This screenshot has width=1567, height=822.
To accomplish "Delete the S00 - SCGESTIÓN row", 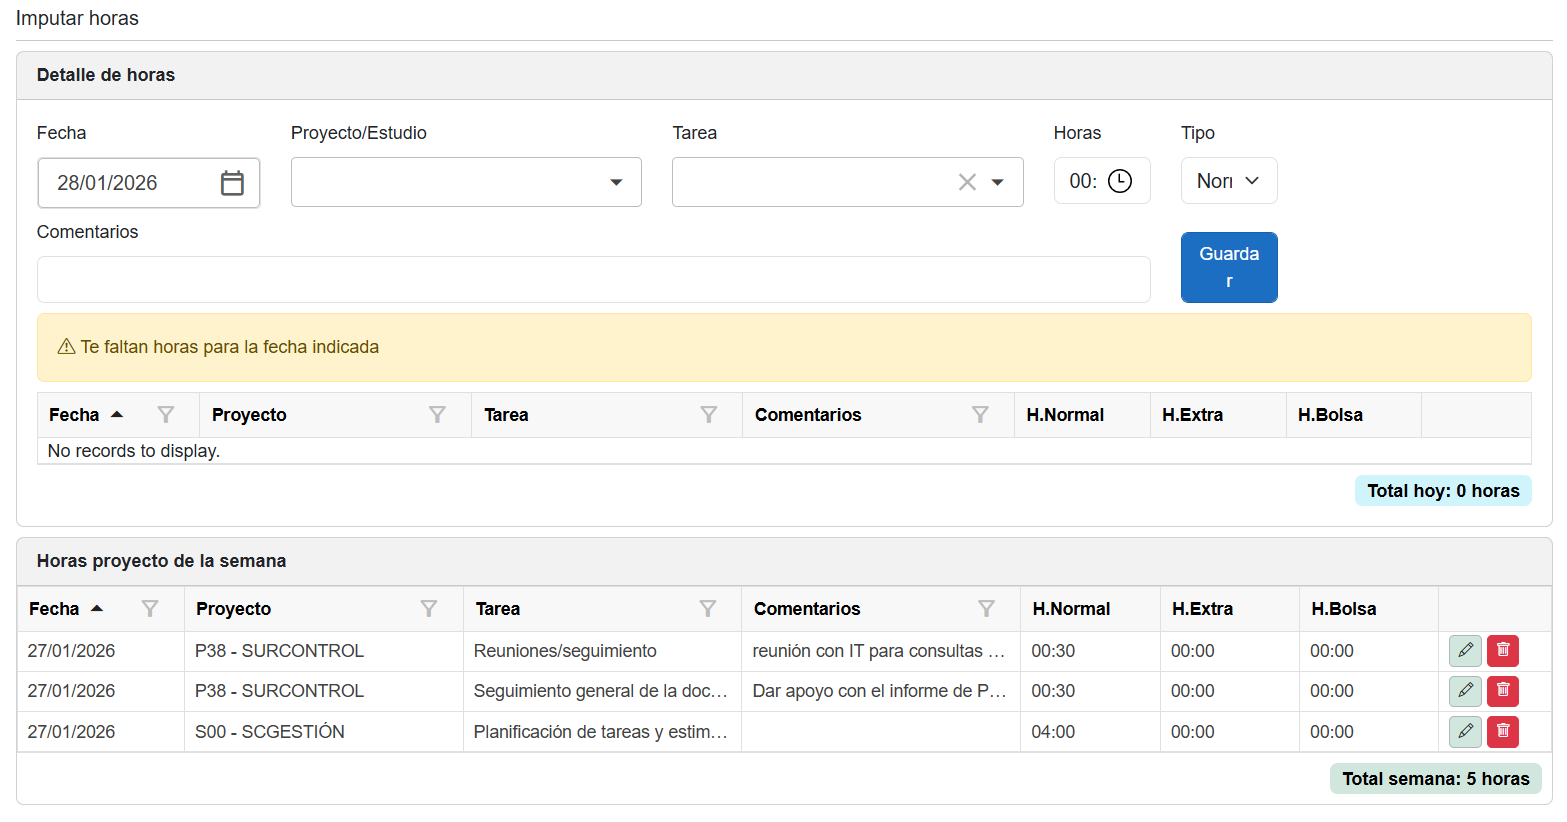I will click(1502, 732).
